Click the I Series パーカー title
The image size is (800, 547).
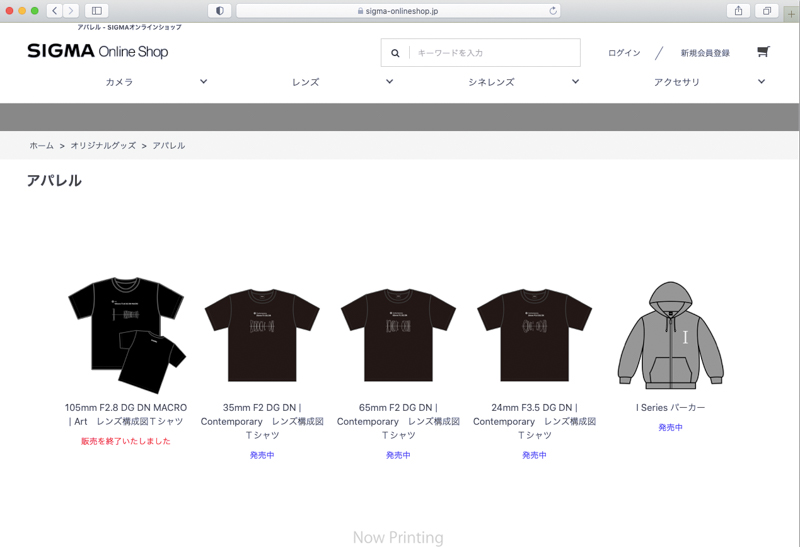pyautogui.click(x=670, y=408)
